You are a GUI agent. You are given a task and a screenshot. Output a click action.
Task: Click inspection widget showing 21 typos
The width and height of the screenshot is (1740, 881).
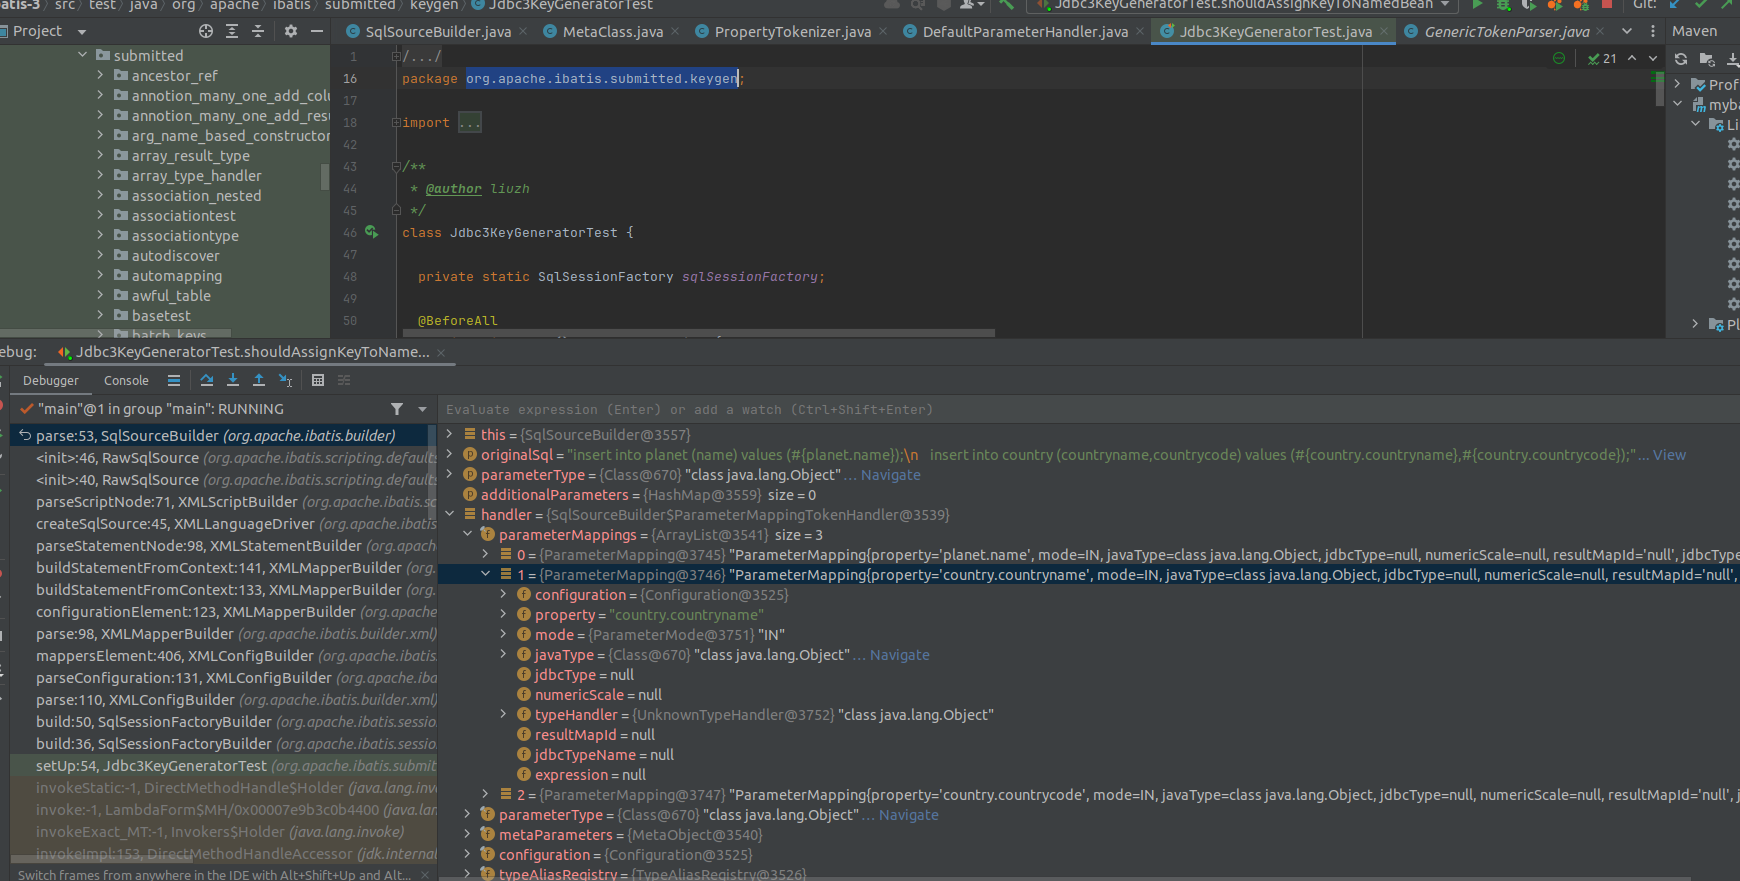1602,58
